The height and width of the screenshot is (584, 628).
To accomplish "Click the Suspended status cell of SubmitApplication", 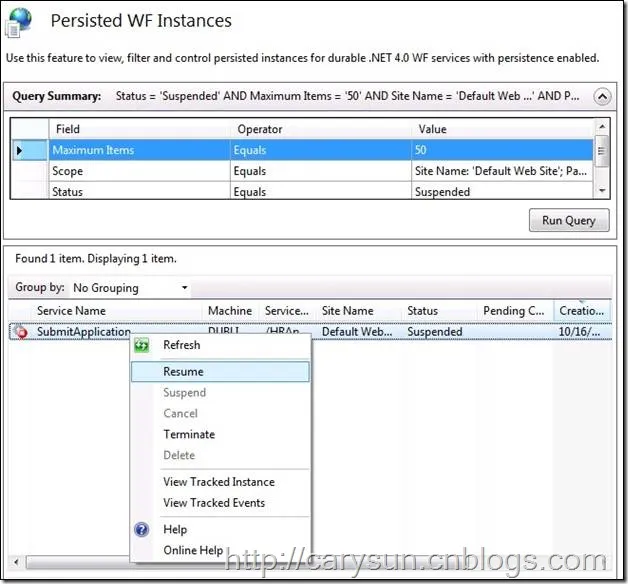I will coord(435,332).
